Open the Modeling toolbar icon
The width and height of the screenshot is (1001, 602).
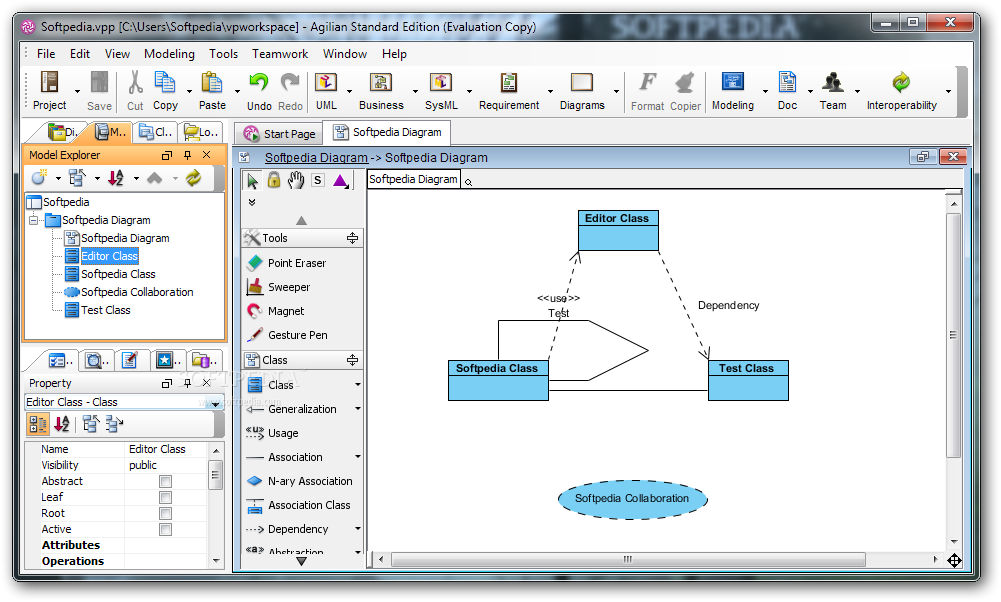[733, 82]
